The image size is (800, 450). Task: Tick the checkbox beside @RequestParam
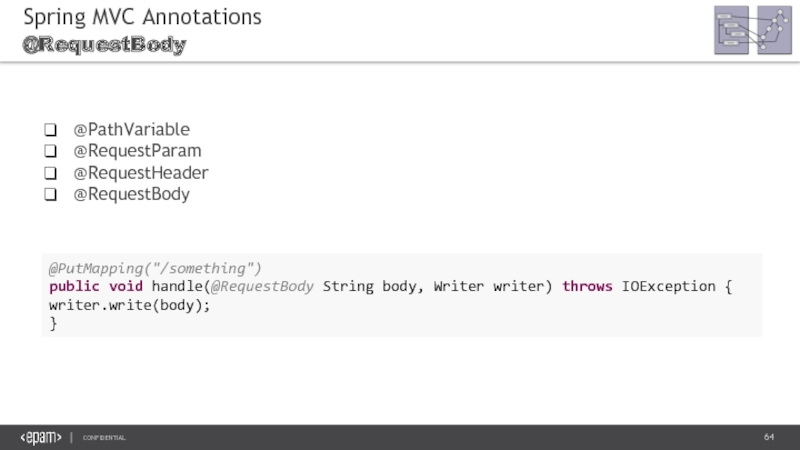click(50, 152)
